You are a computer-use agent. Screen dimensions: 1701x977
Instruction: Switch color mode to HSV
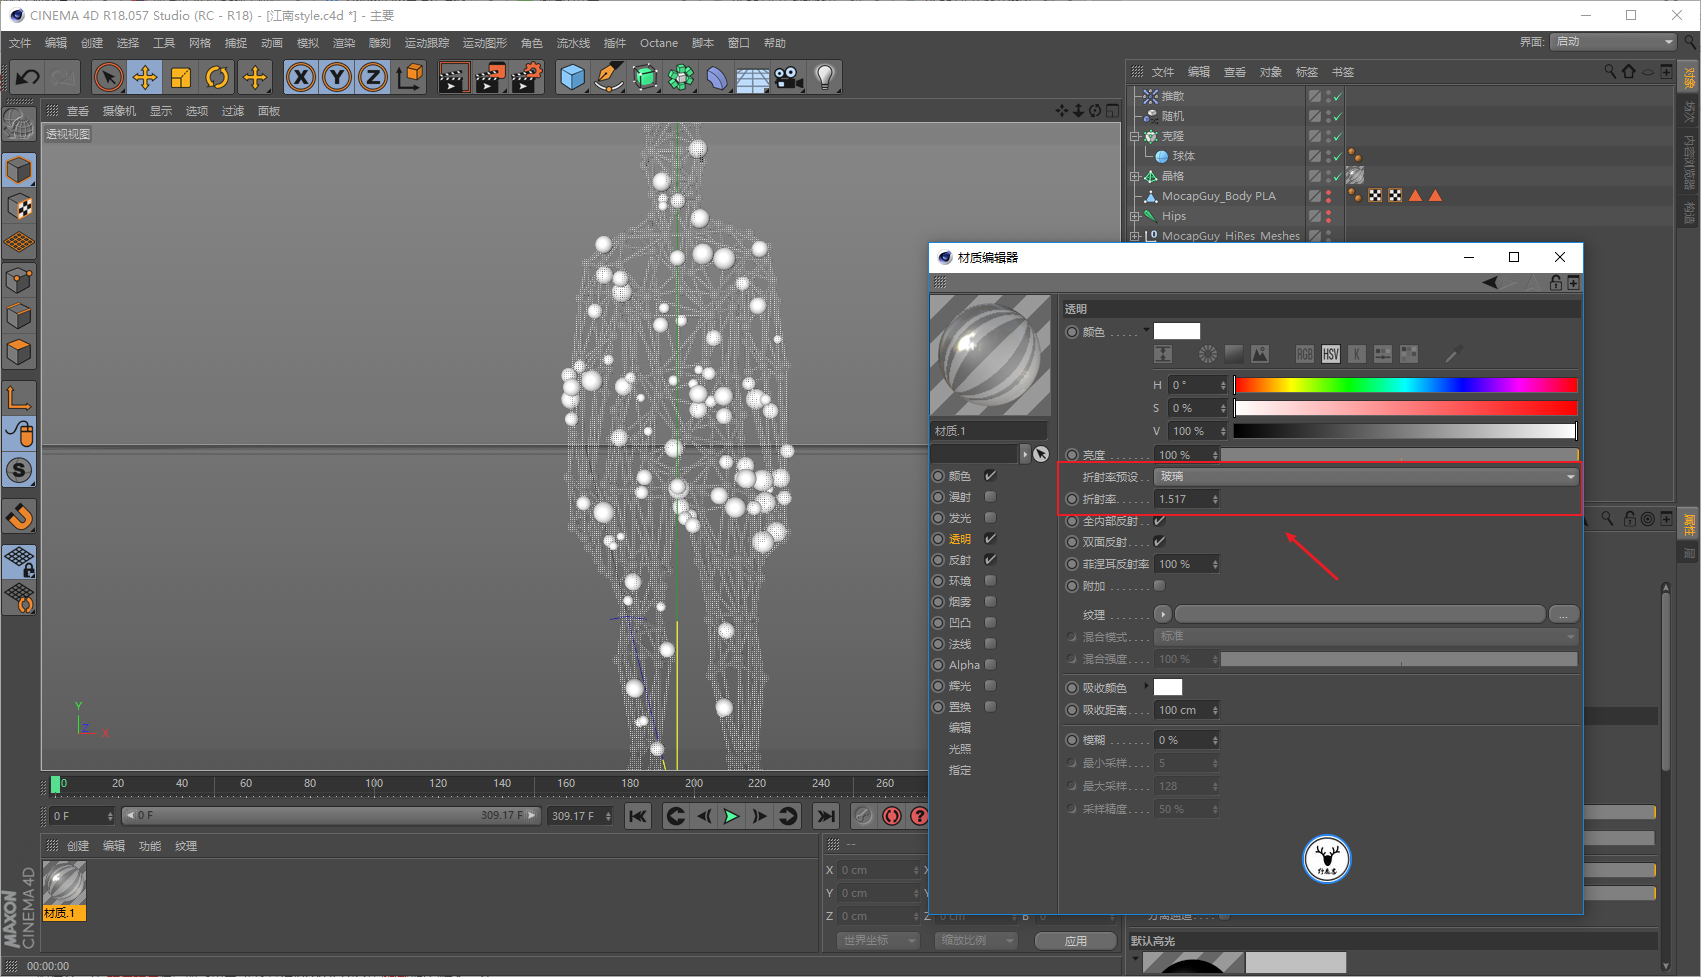1330,354
